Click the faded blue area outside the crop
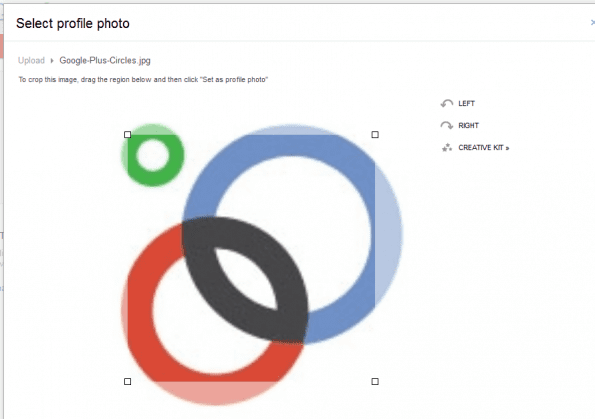 (388, 235)
